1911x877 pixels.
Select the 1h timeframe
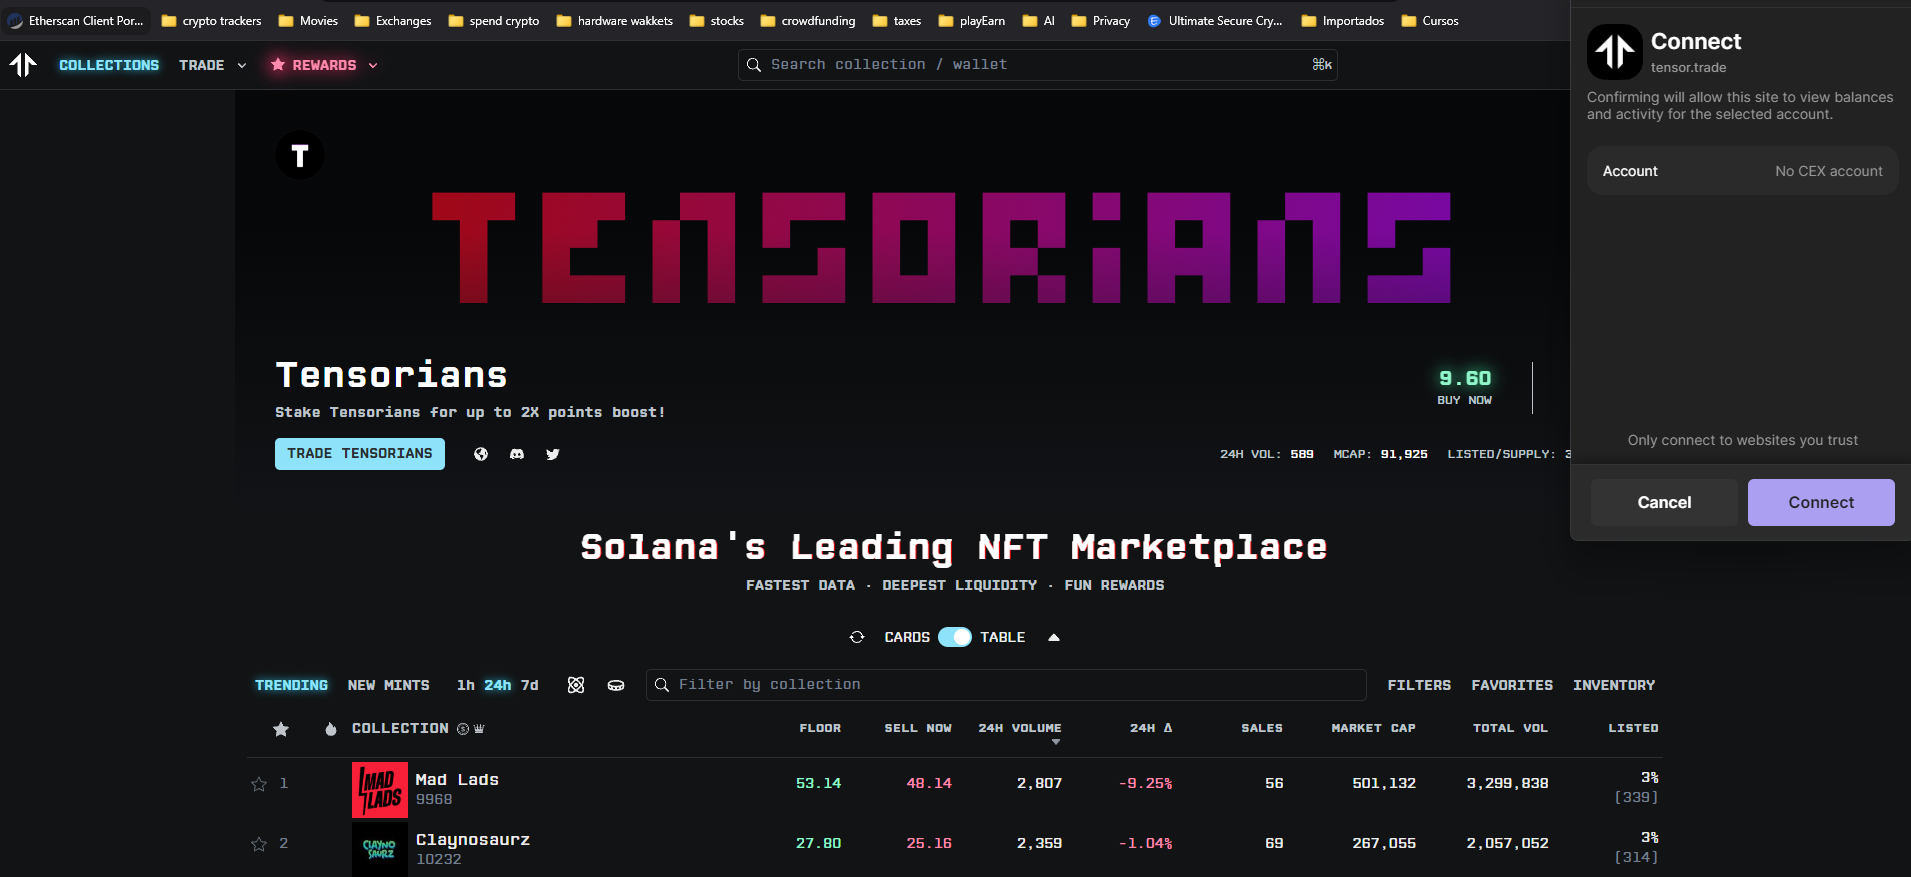click(x=466, y=685)
